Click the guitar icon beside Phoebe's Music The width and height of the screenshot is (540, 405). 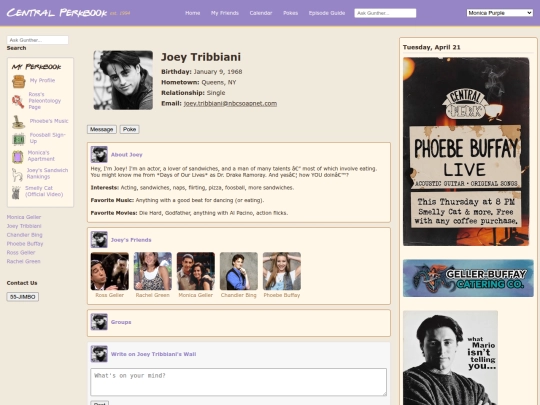19,122
